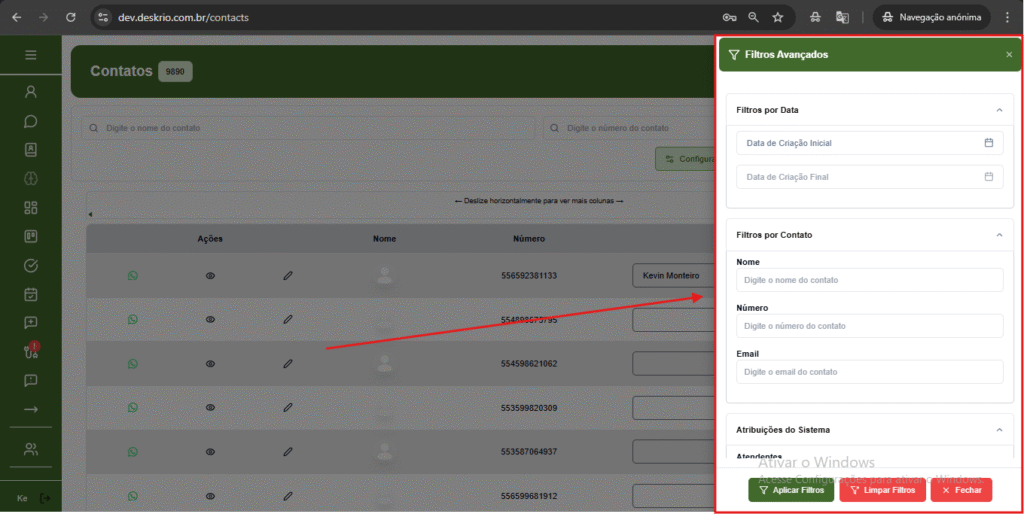1024x514 pixels.
Task: Click the sidebar icon with red notification badge
Action: (31, 351)
